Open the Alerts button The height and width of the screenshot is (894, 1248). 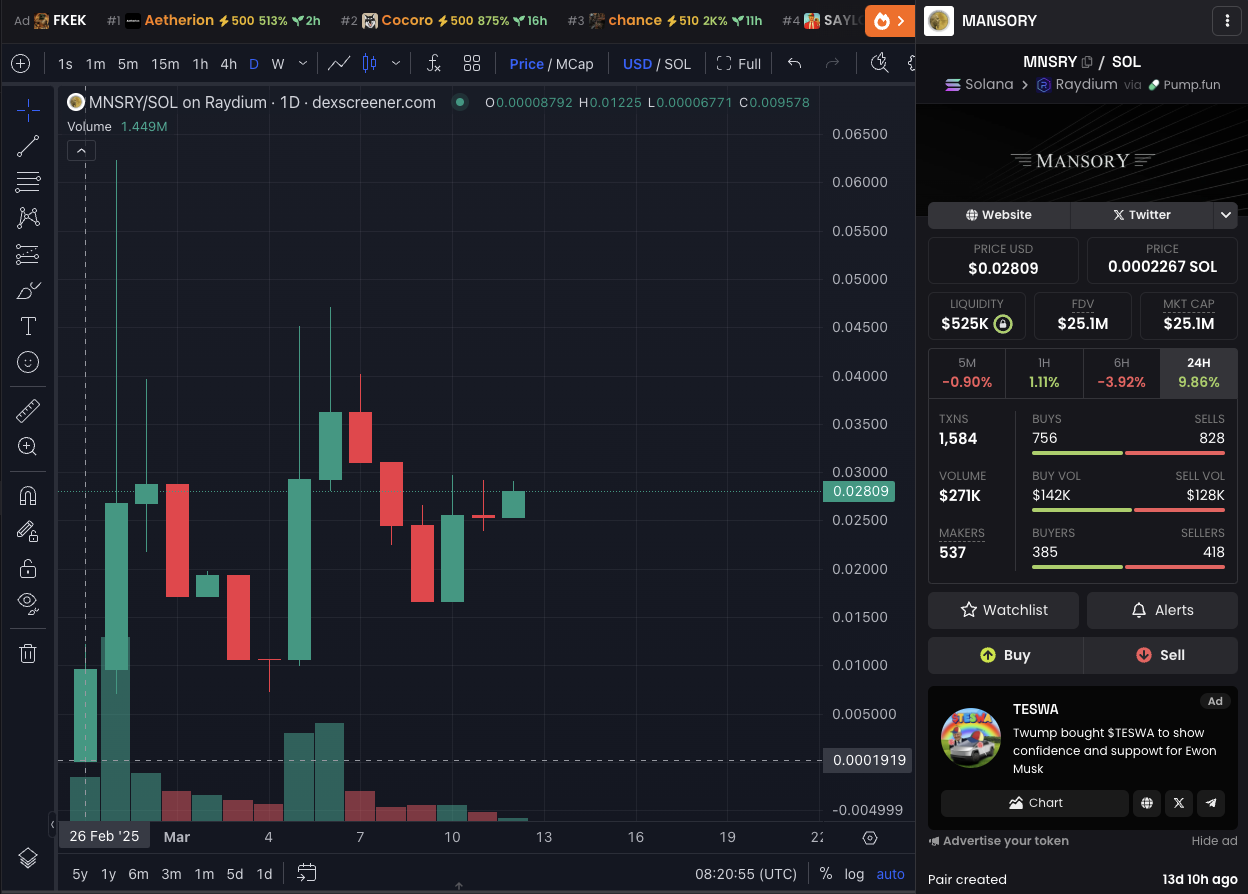pos(1162,610)
